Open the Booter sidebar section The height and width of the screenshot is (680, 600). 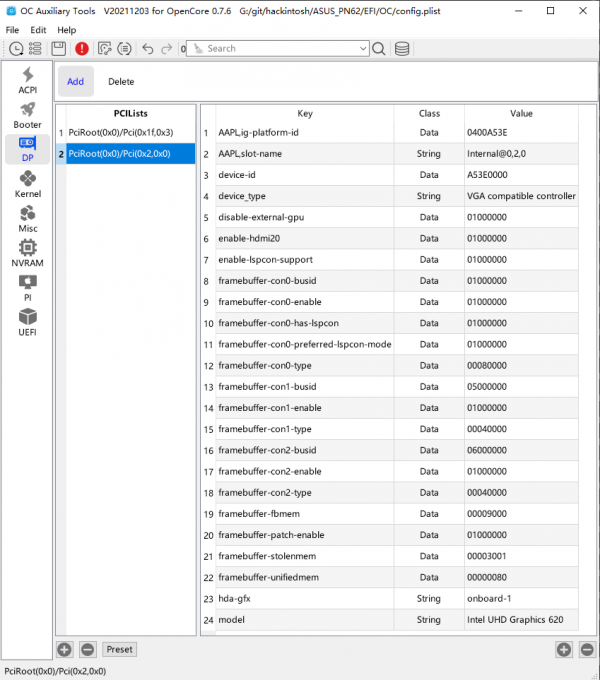28,115
